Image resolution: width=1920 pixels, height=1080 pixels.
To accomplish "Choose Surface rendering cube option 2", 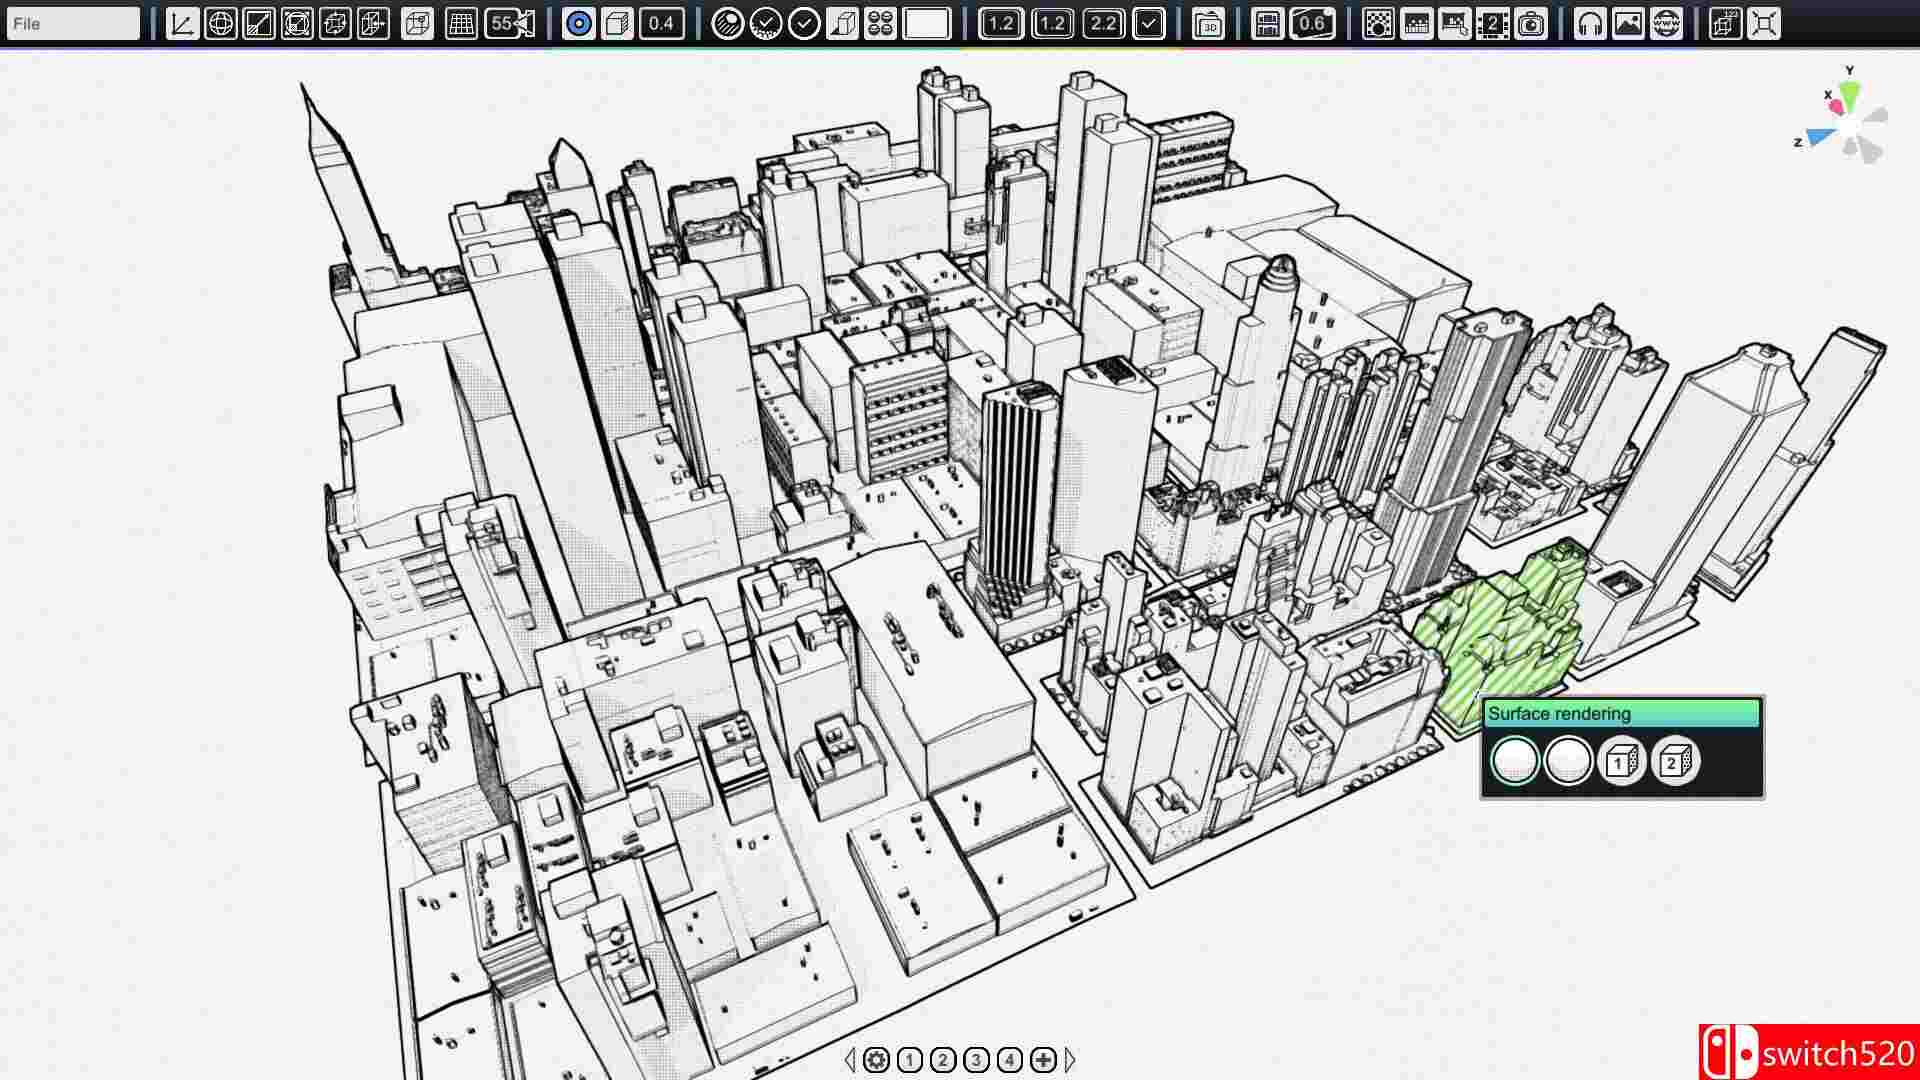I will pos(1674,763).
